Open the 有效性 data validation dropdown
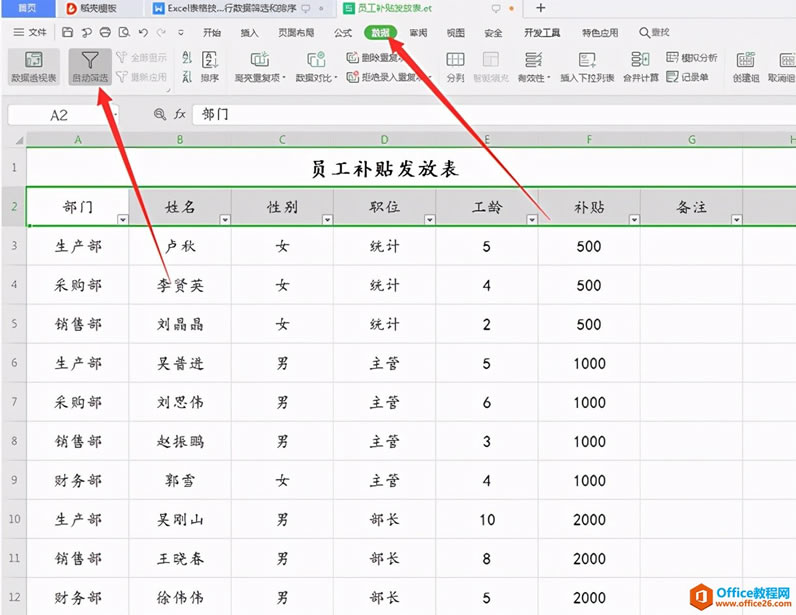Screen dimensions: 796x615 (x=534, y=67)
